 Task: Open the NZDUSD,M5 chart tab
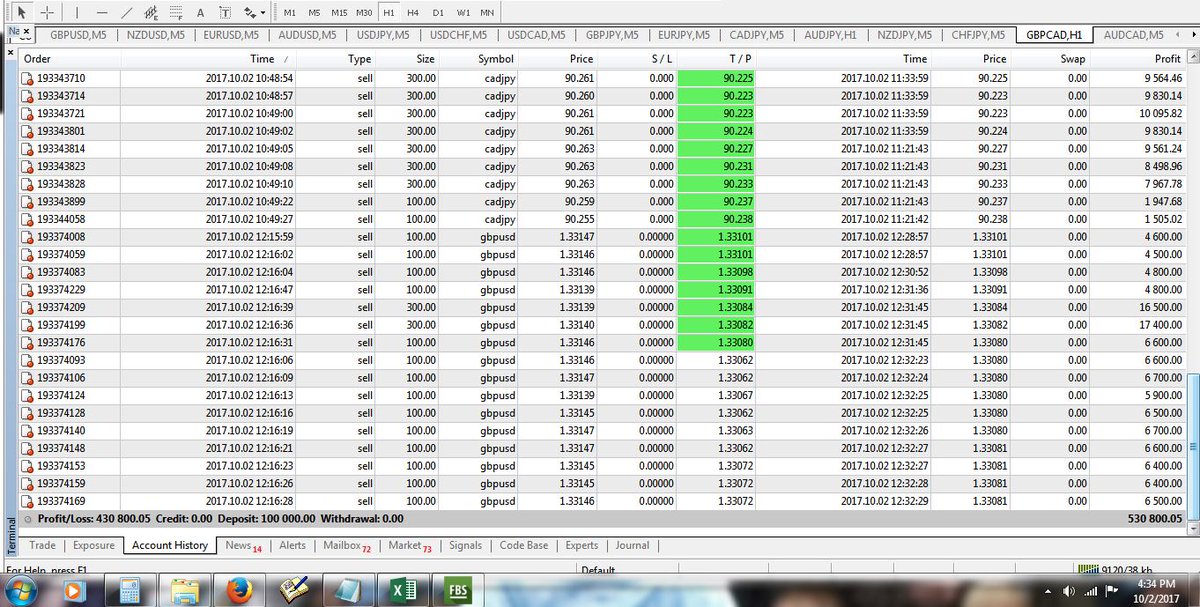[x=155, y=35]
